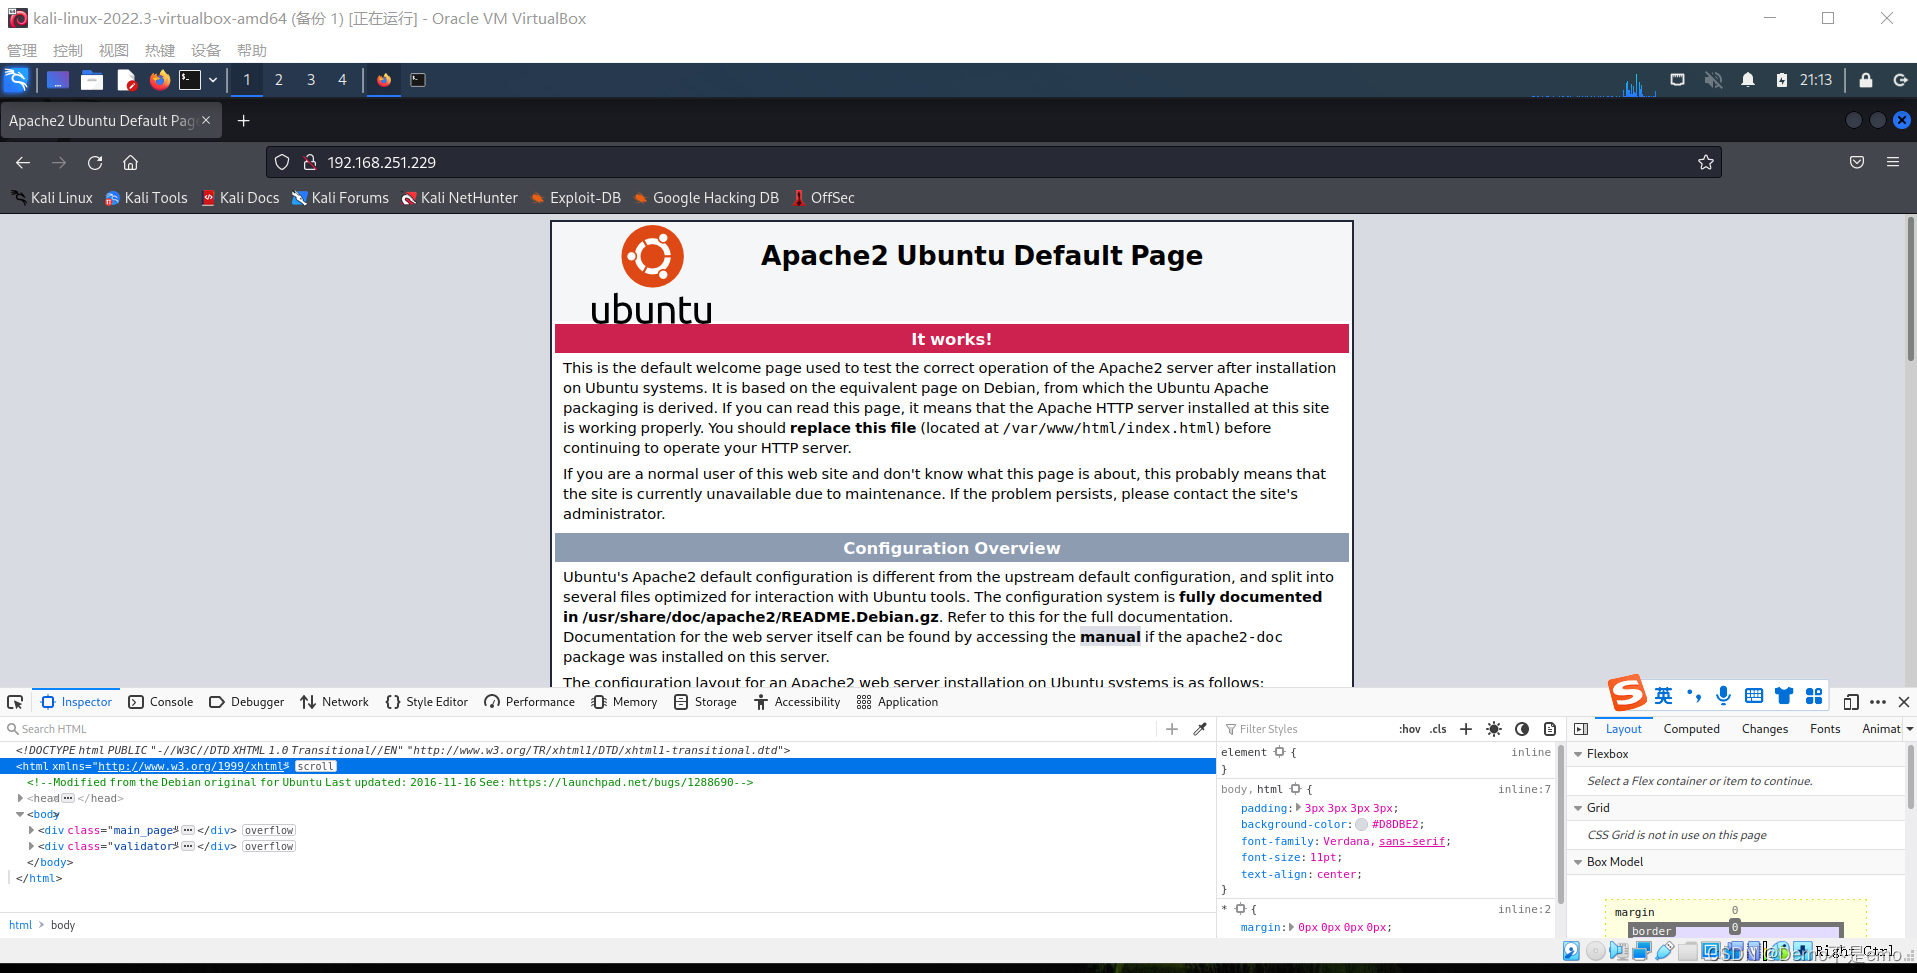Screen dimensions: 1917x973
Task: Toggle the scroll badge on the html node
Action: click(316, 767)
